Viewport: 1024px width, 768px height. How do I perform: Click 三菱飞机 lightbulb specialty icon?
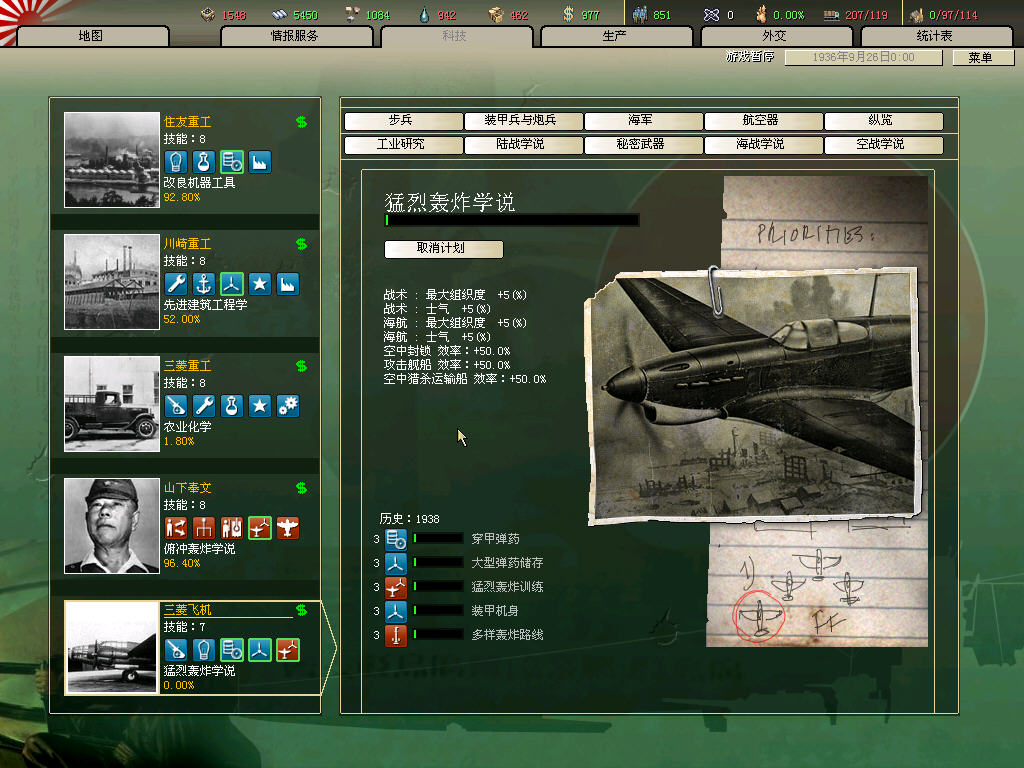pos(204,650)
